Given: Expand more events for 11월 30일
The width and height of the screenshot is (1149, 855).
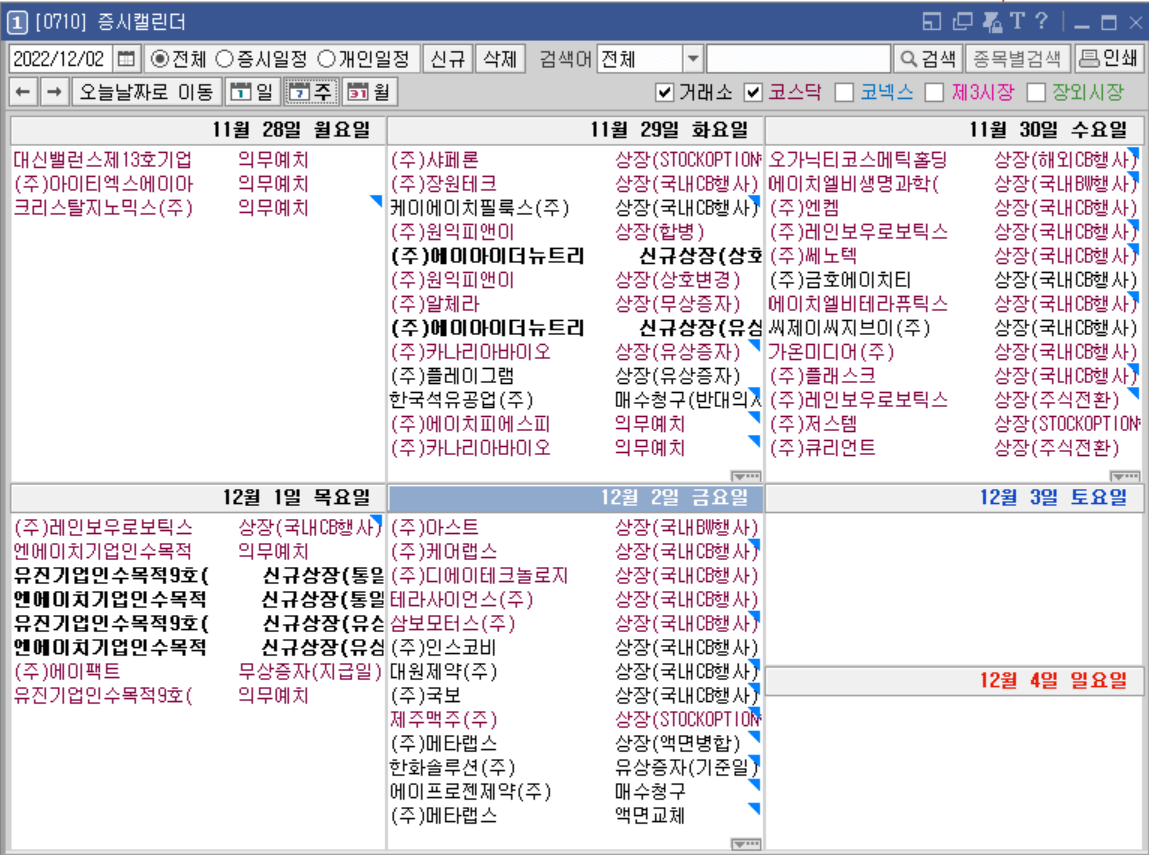Looking at the screenshot, I should pyautogui.click(x=1126, y=476).
